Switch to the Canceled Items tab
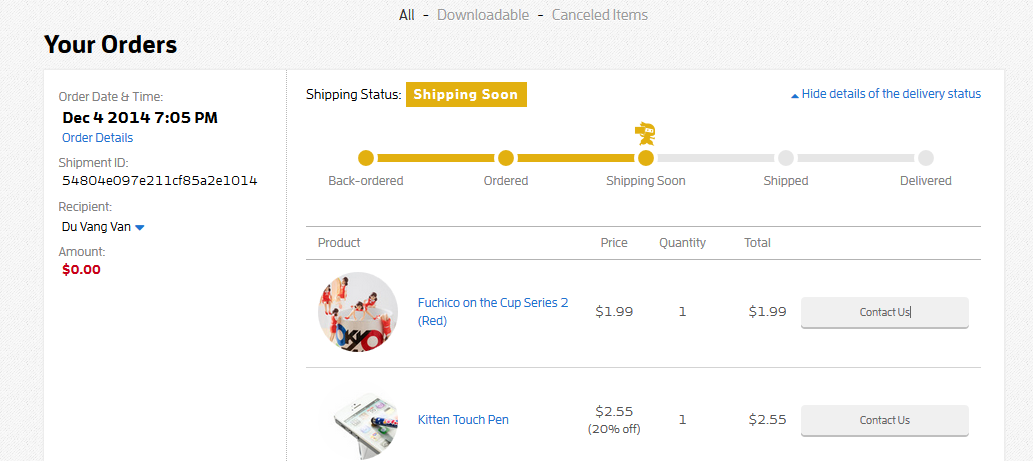This screenshot has width=1033, height=461. pyautogui.click(x=600, y=15)
